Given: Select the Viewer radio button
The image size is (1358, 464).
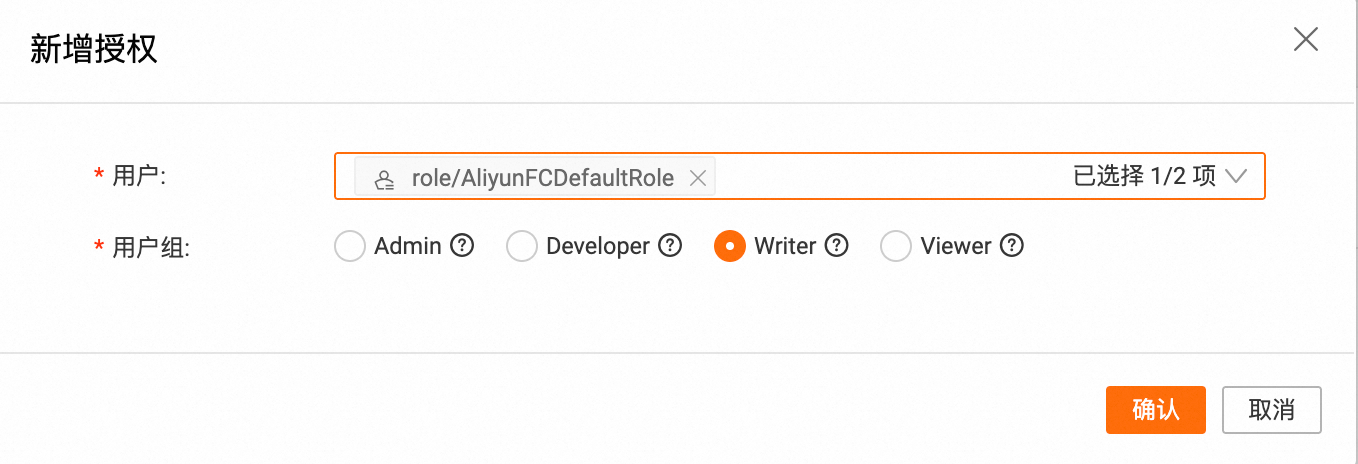Looking at the screenshot, I should [x=895, y=247].
